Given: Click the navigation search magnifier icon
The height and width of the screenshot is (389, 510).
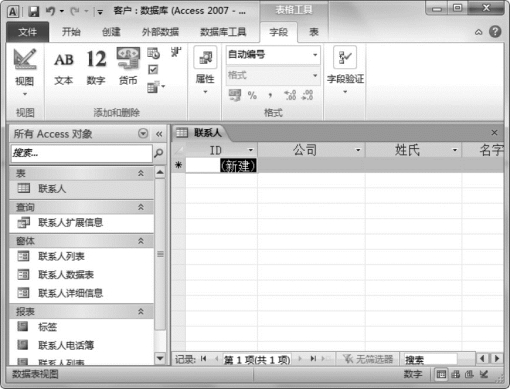Looking at the screenshot, I should [159, 153].
